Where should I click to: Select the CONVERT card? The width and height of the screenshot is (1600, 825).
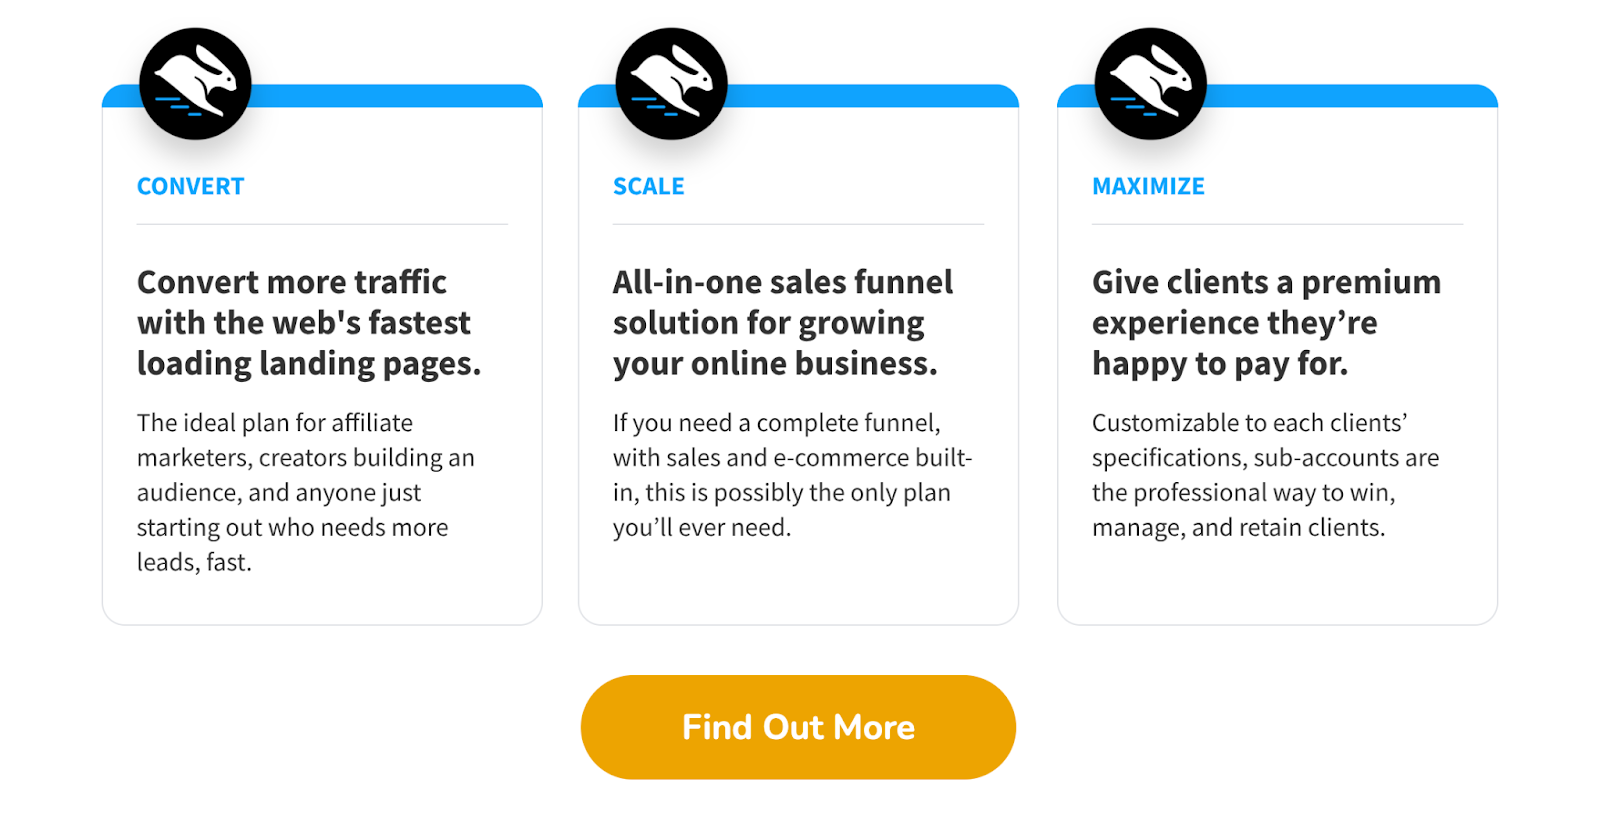coord(321,400)
